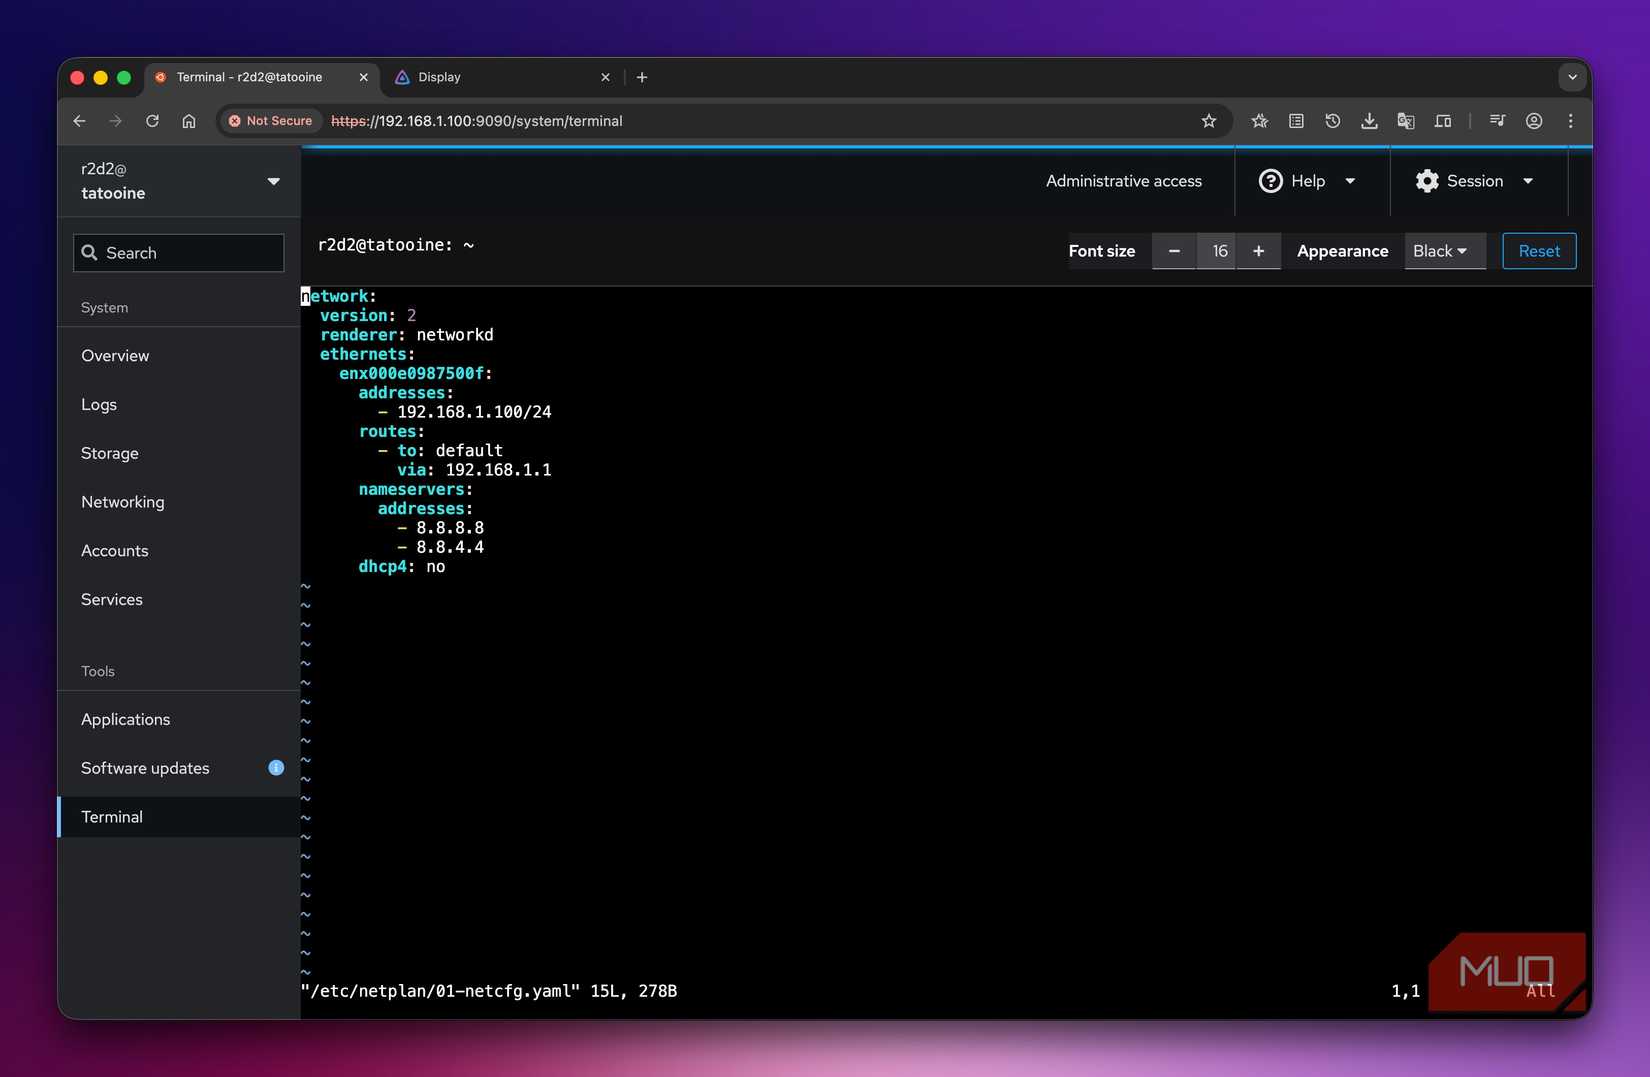Reload the page with the refresh icon
Viewport: 1650px width, 1077px height.
click(x=152, y=121)
